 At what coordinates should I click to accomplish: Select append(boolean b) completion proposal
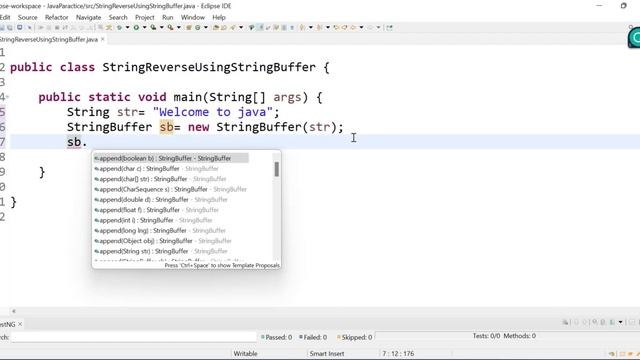(x=171, y=158)
